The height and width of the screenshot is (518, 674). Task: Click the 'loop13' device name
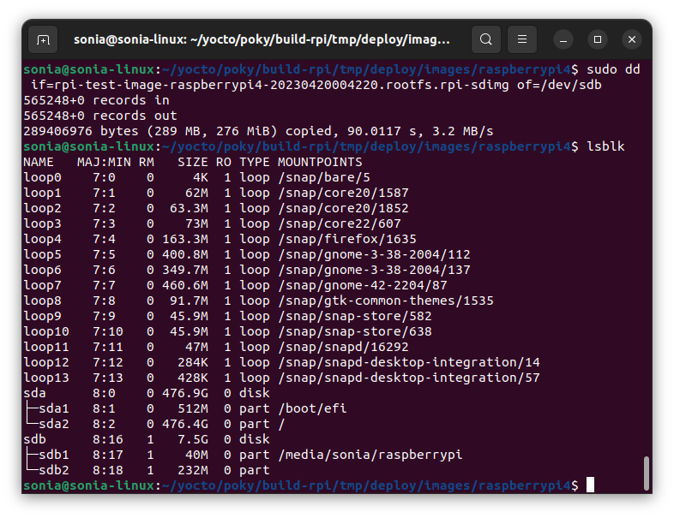coord(46,378)
